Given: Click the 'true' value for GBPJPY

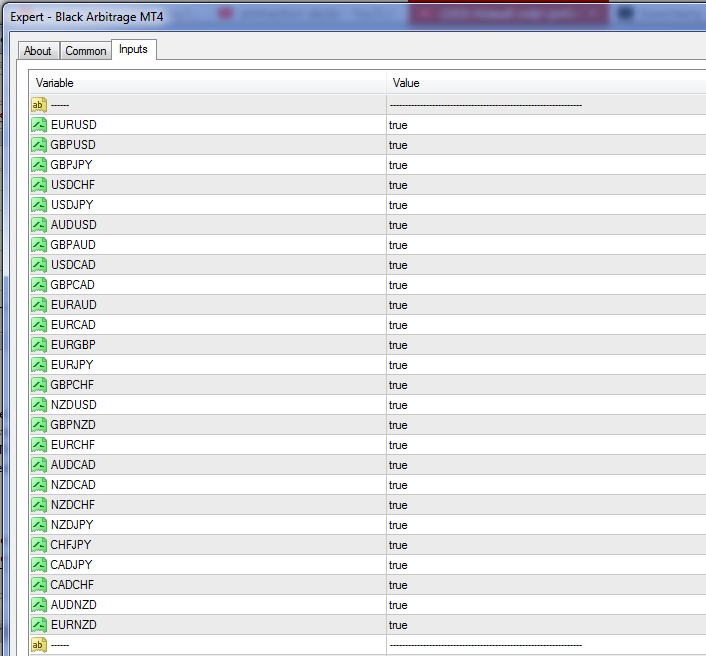Looking at the screenshot, I should pyautogui.click(x=398, y=165).
